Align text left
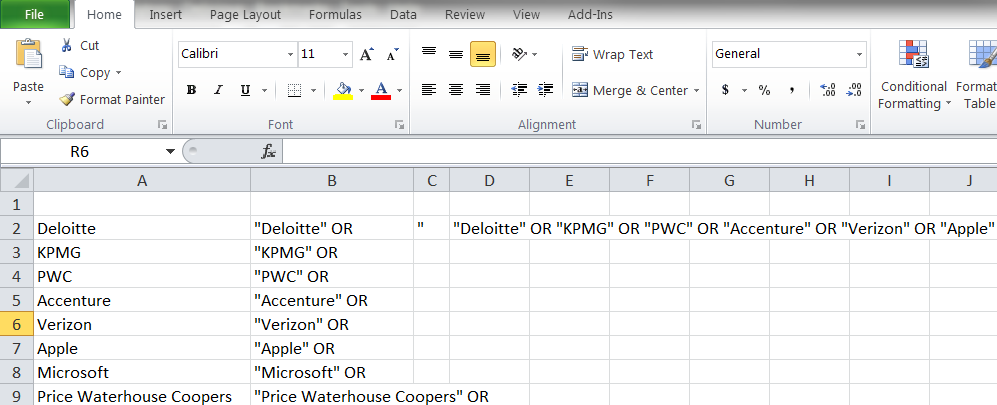The height and width of the screenshot is (405, 997). coord(429,90)
